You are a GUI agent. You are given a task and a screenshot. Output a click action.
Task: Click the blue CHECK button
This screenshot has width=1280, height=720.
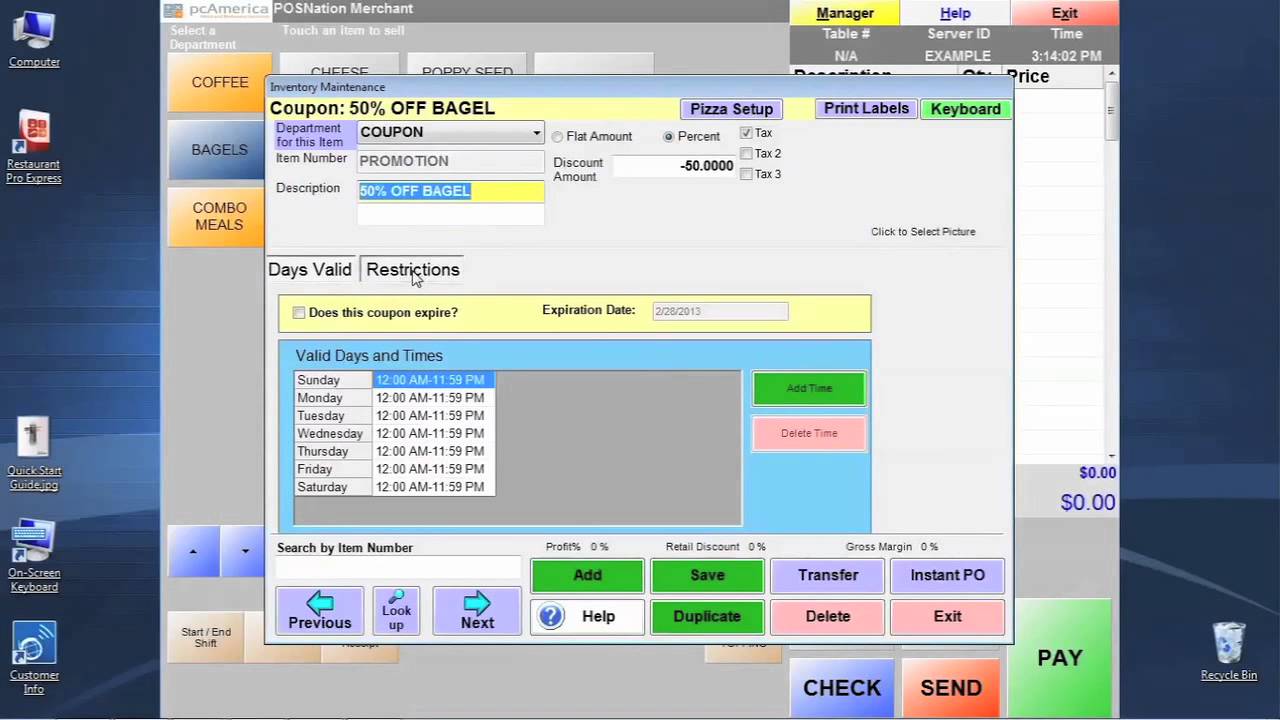(842, 688)
